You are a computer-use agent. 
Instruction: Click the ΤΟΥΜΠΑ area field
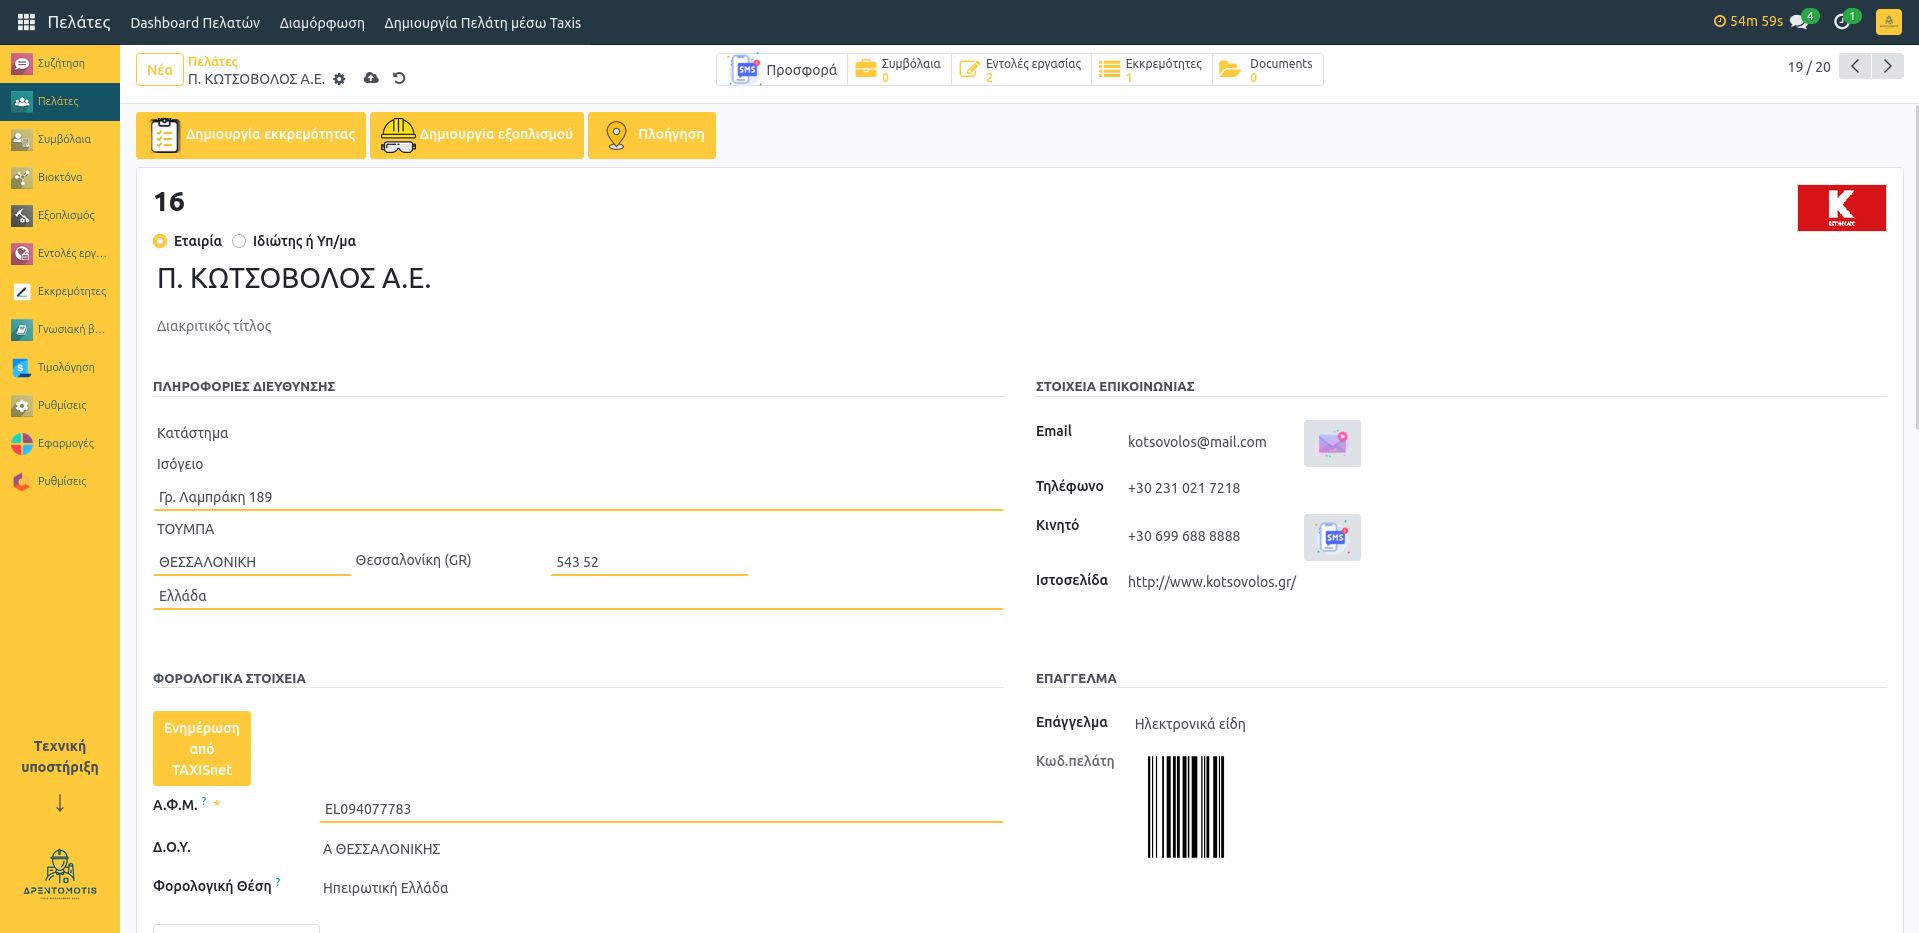[578, 529]
